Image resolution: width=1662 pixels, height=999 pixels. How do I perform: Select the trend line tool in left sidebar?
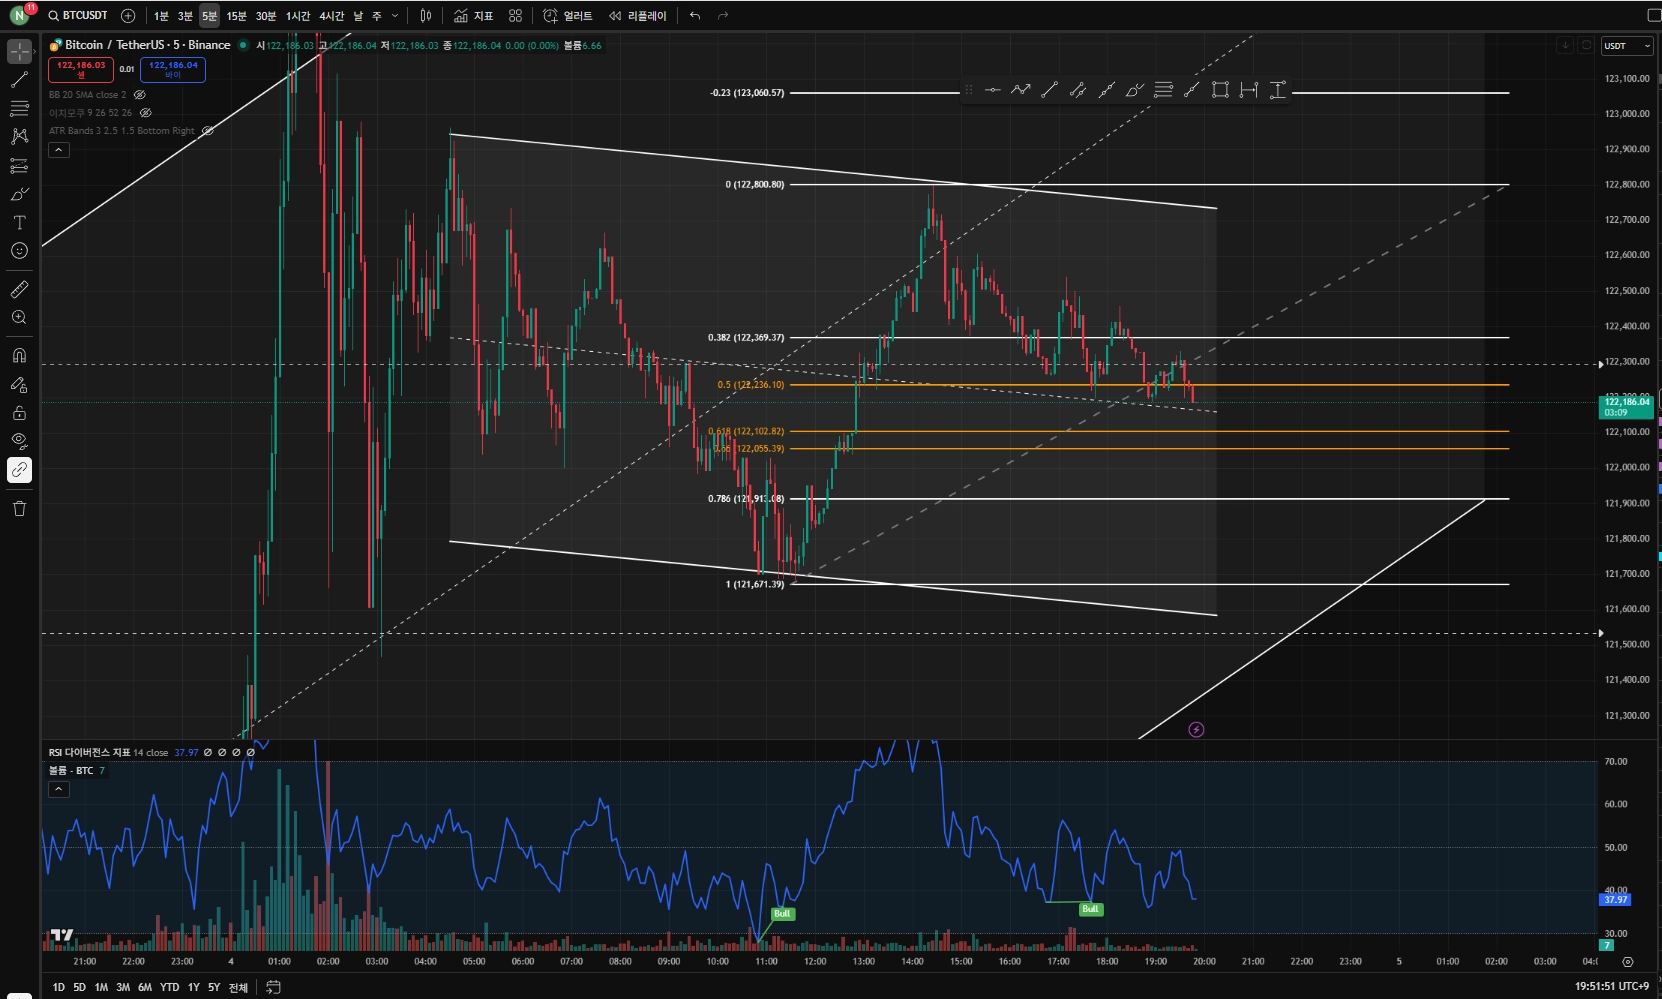pos(19,80)
